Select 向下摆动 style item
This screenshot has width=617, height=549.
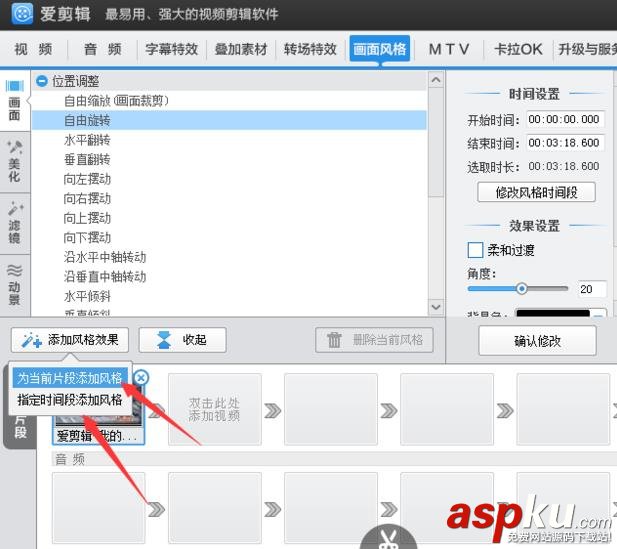click(x=229, y=238)
